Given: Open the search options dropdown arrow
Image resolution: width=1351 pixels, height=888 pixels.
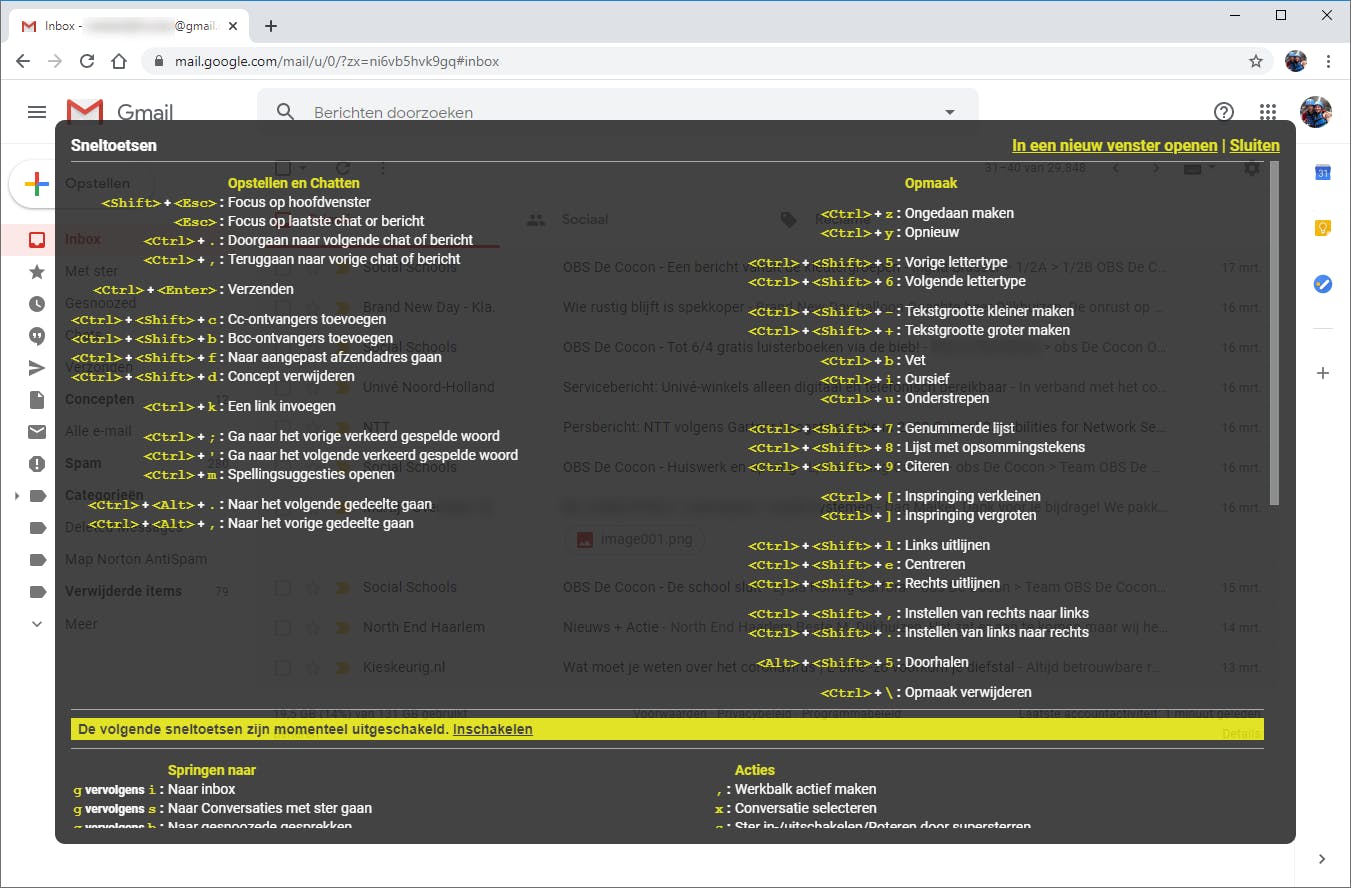Looking at the screenshot, I should point(950,112).
